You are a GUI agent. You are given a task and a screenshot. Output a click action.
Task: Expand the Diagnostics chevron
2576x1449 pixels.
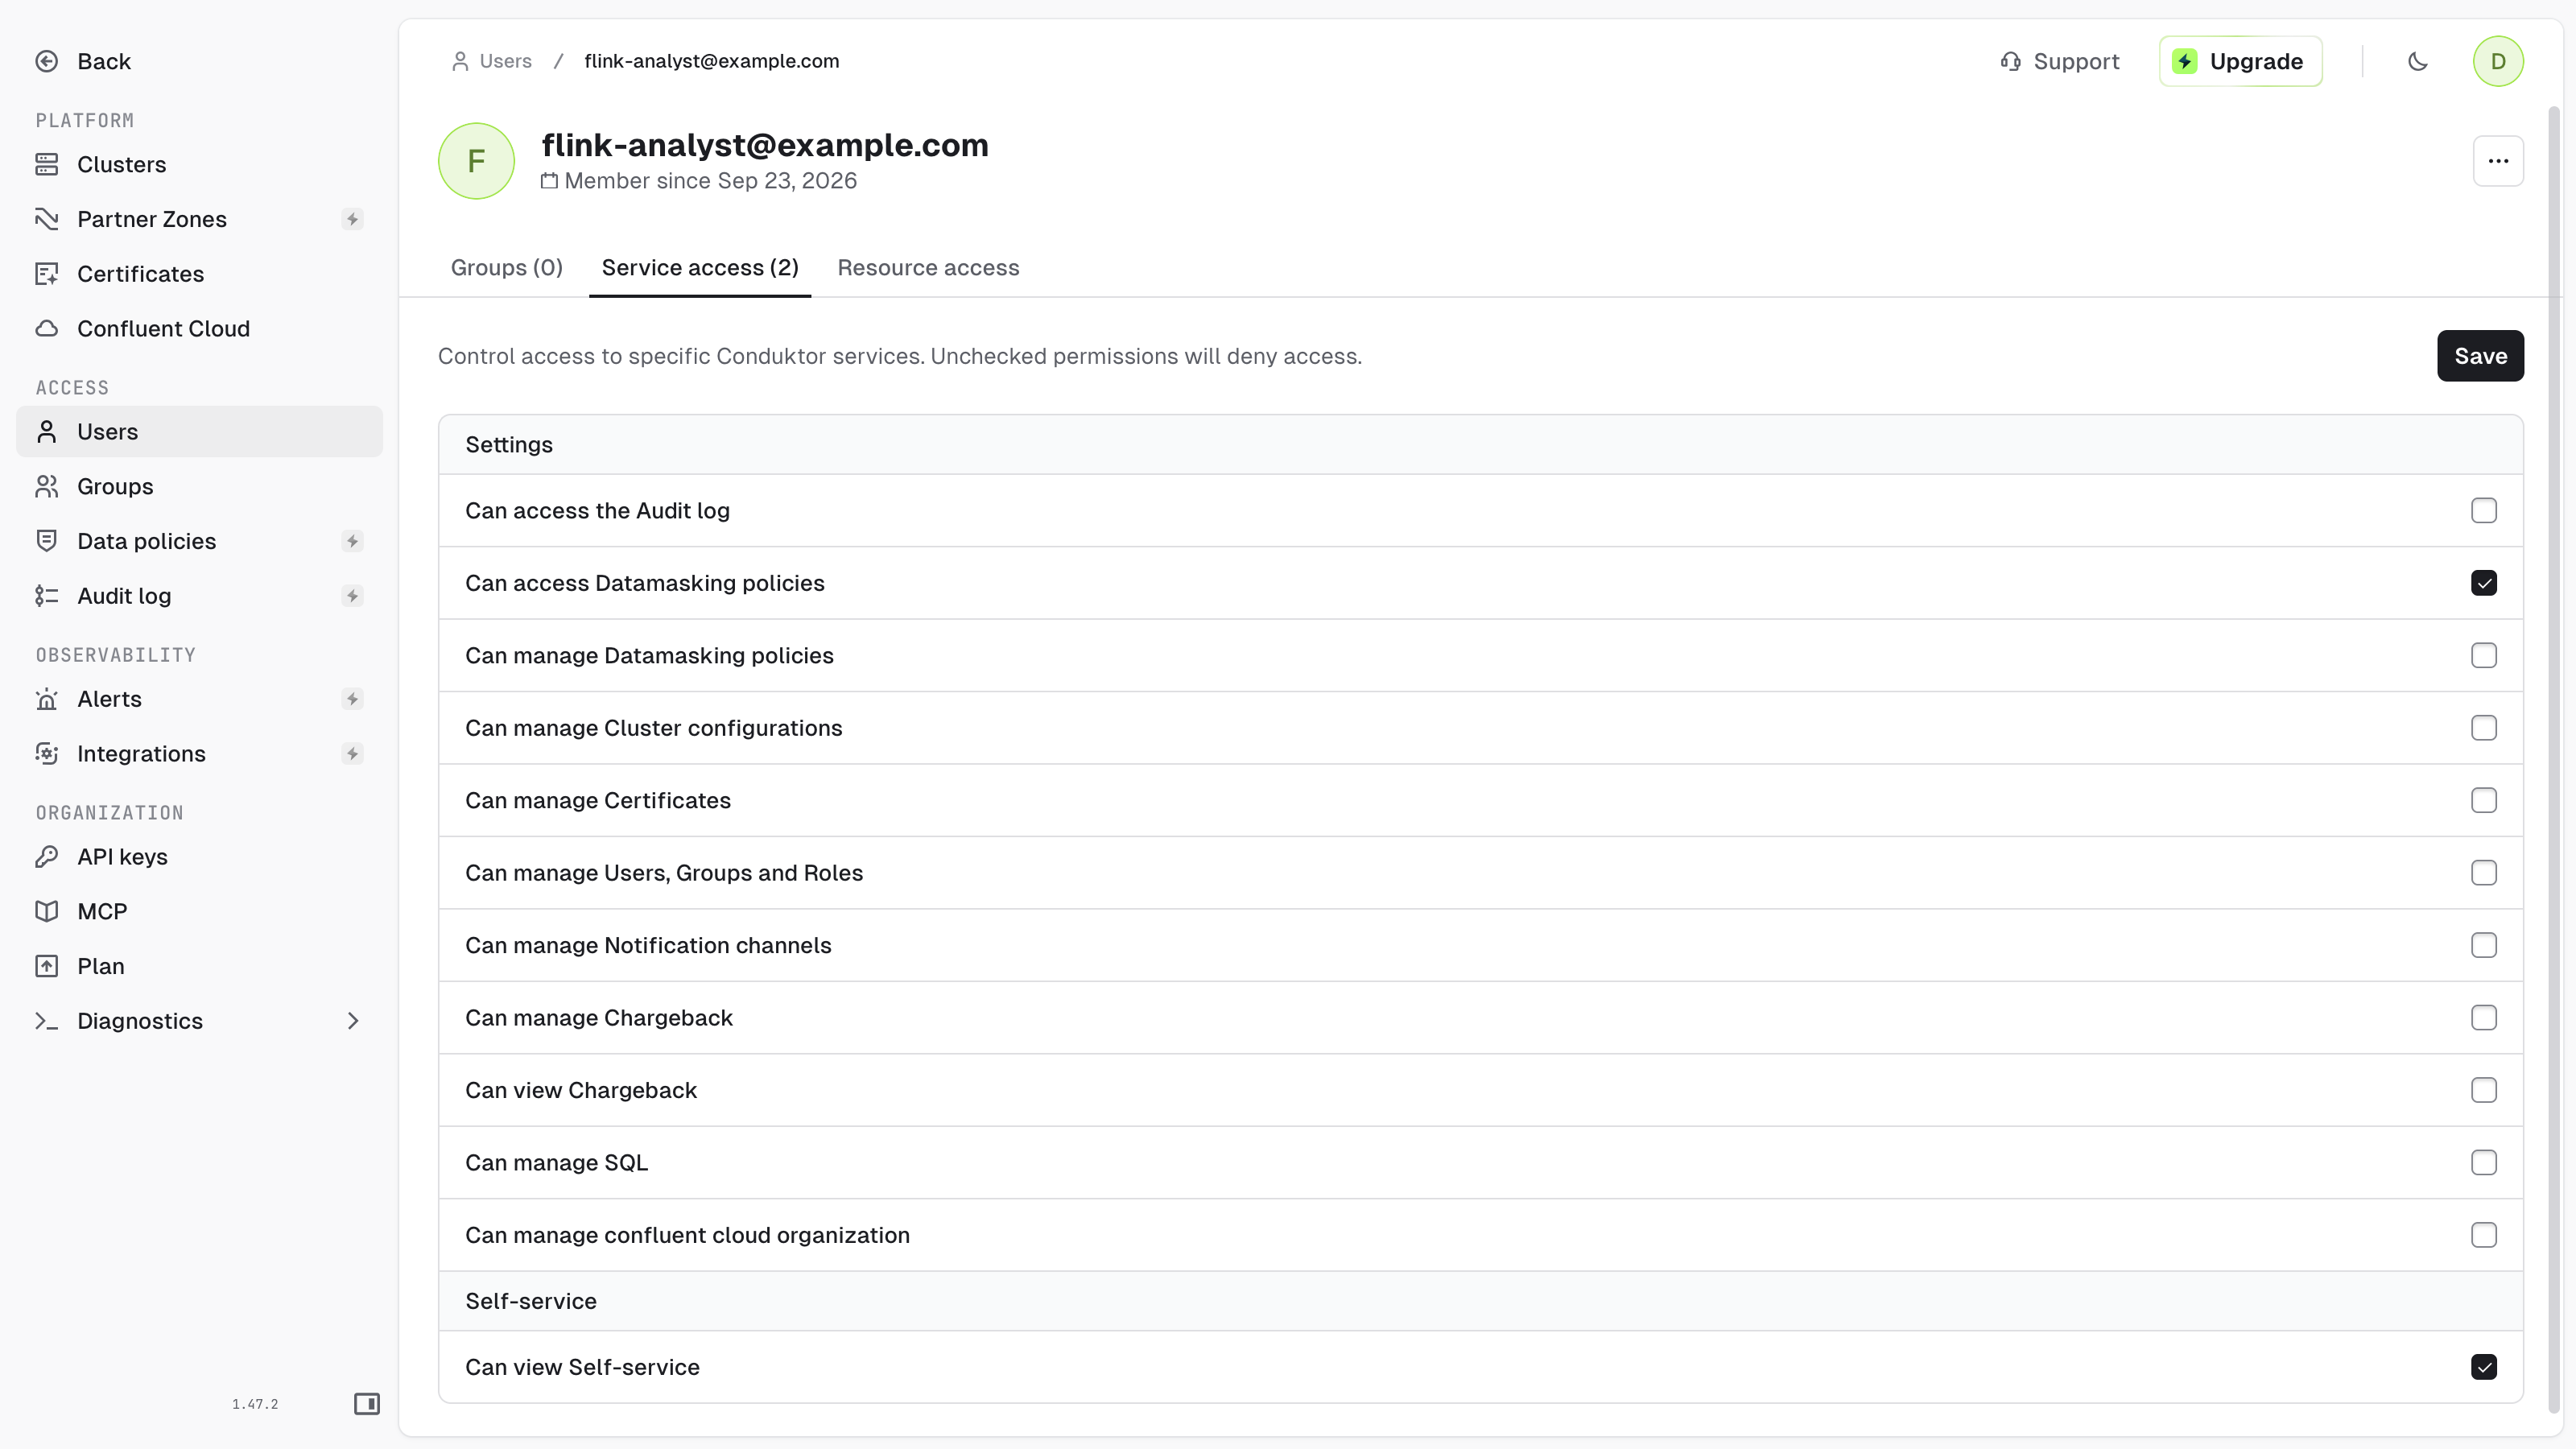(x=352, y=1021)
